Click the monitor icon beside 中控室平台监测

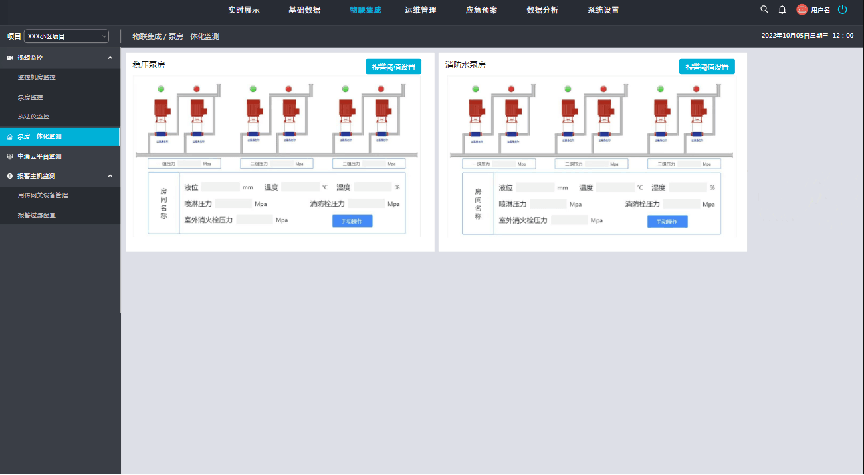[x=9, y=156]
